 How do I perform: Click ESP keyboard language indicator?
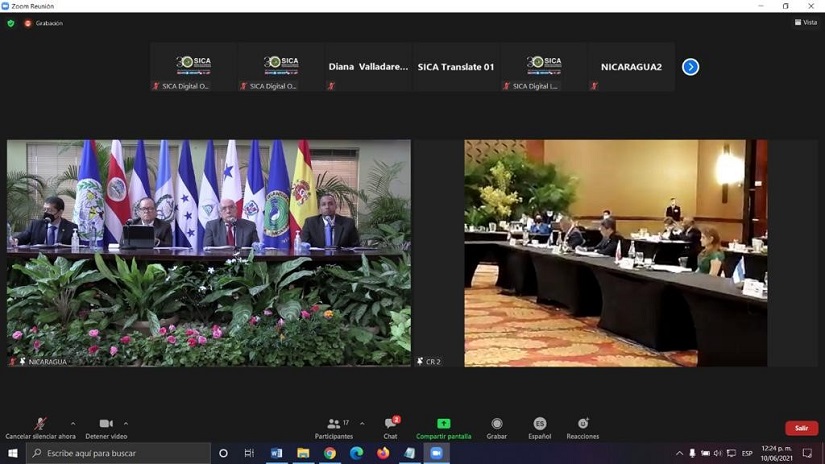pyautogui.click(x=747, y=453)
